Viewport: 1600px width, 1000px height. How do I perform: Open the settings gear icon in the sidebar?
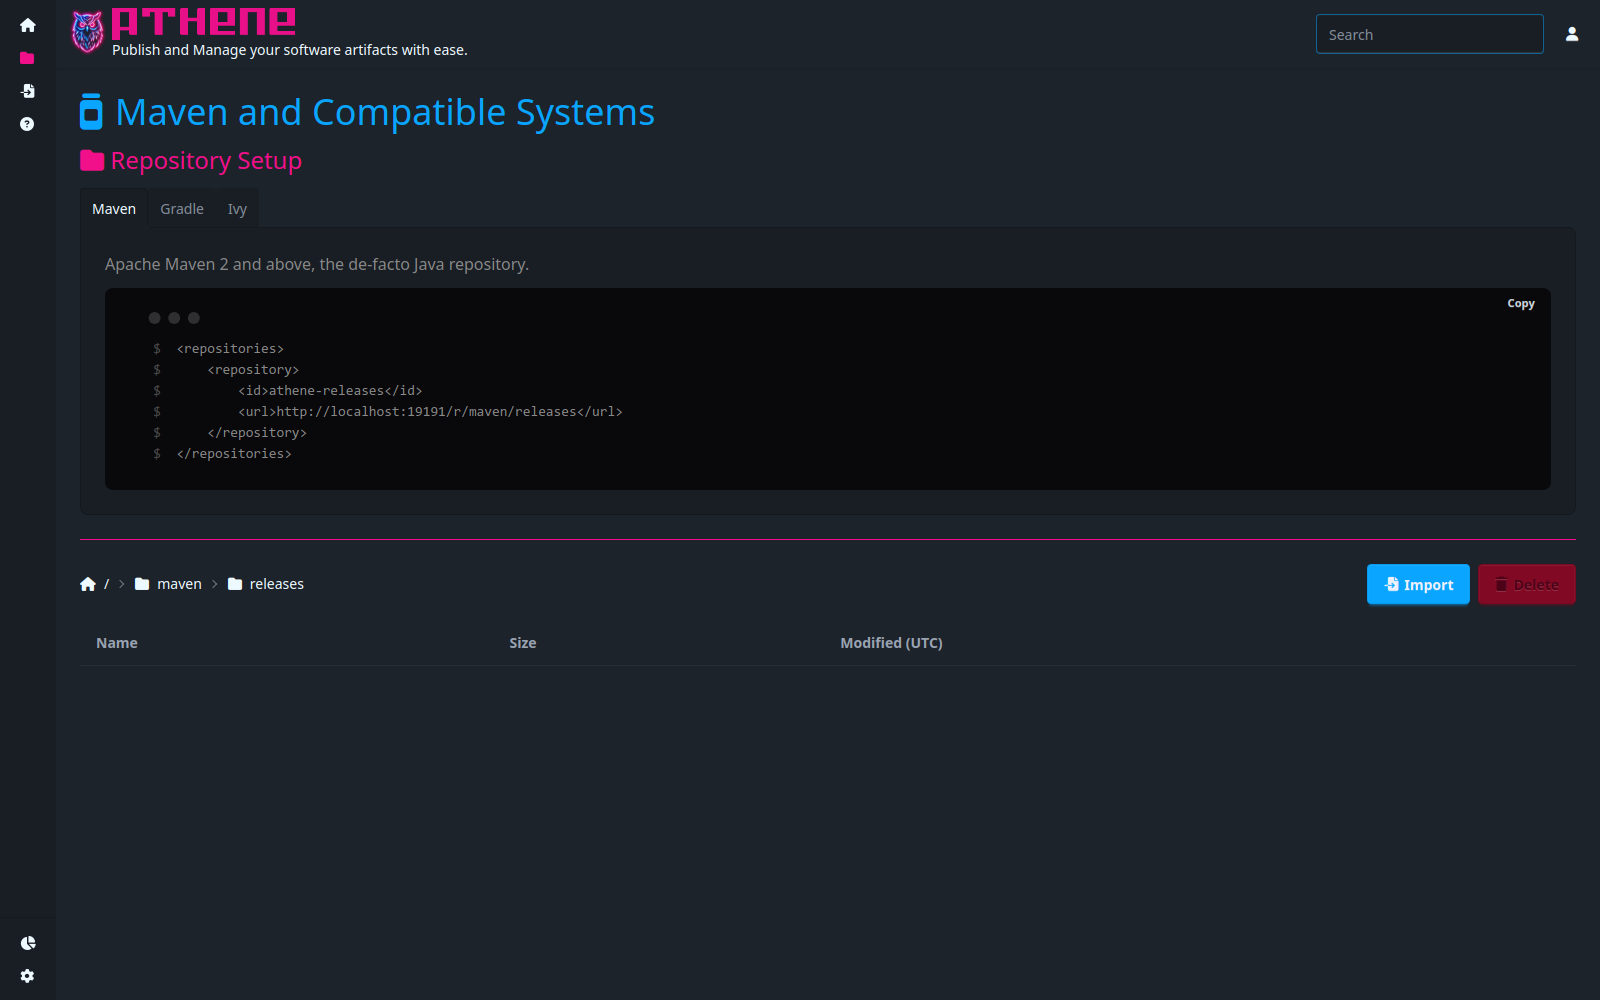[27, 976]
